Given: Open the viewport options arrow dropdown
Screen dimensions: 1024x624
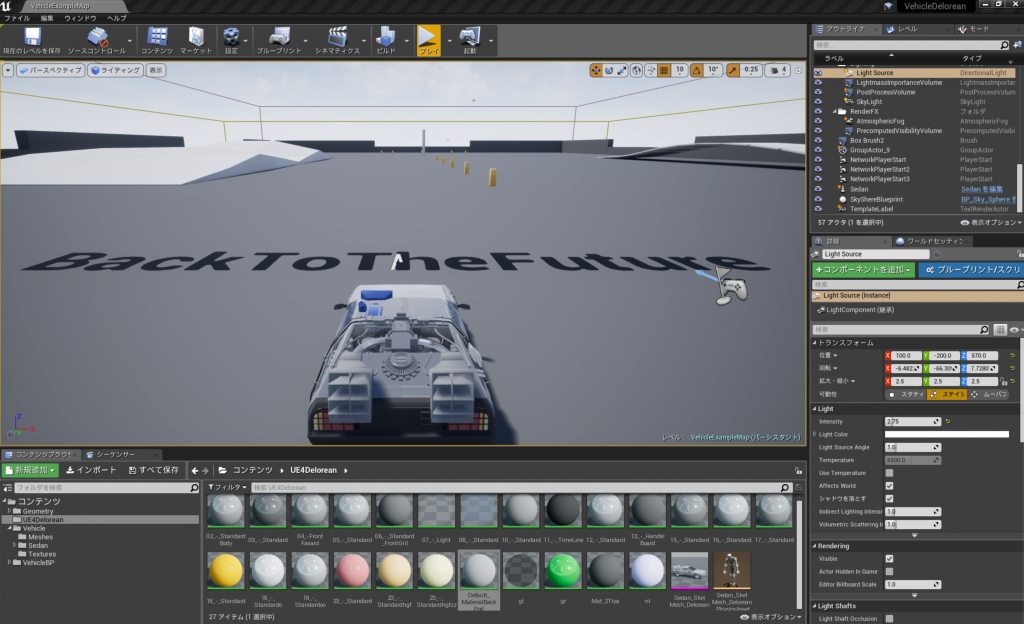Looking at the screenshot, I should pyautogui.click(x=8, y=70).
